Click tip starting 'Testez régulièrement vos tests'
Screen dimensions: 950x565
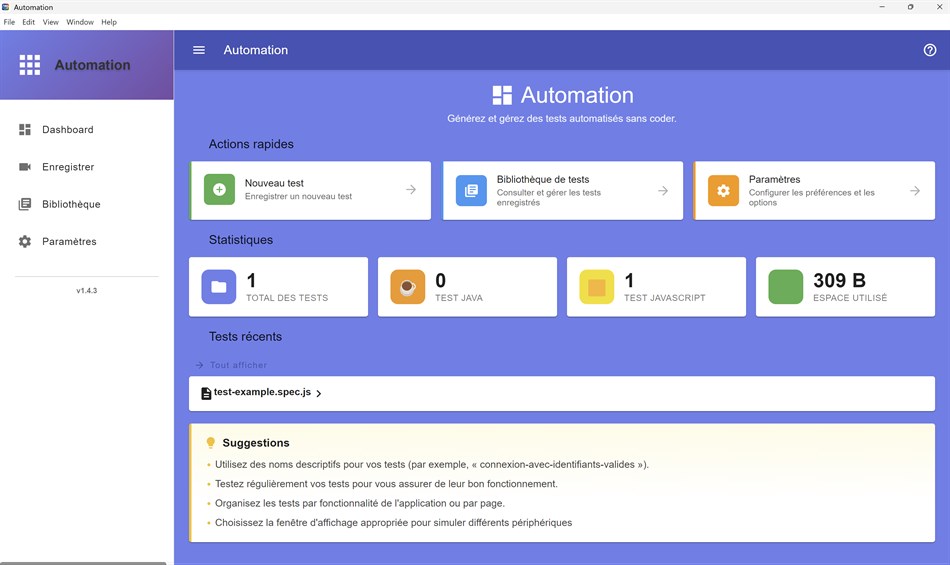pos(386,484)
